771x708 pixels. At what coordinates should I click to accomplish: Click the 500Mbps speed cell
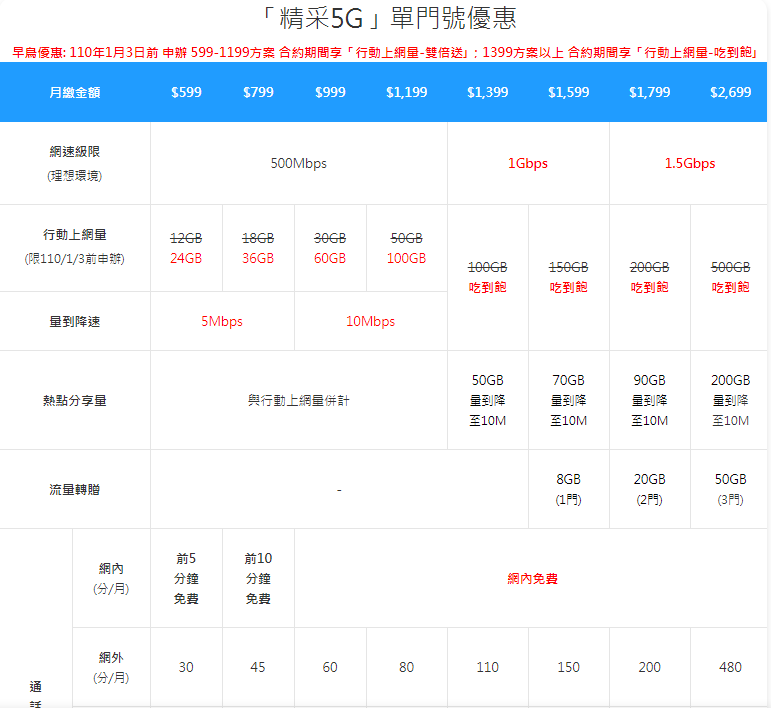pos(298,163)
